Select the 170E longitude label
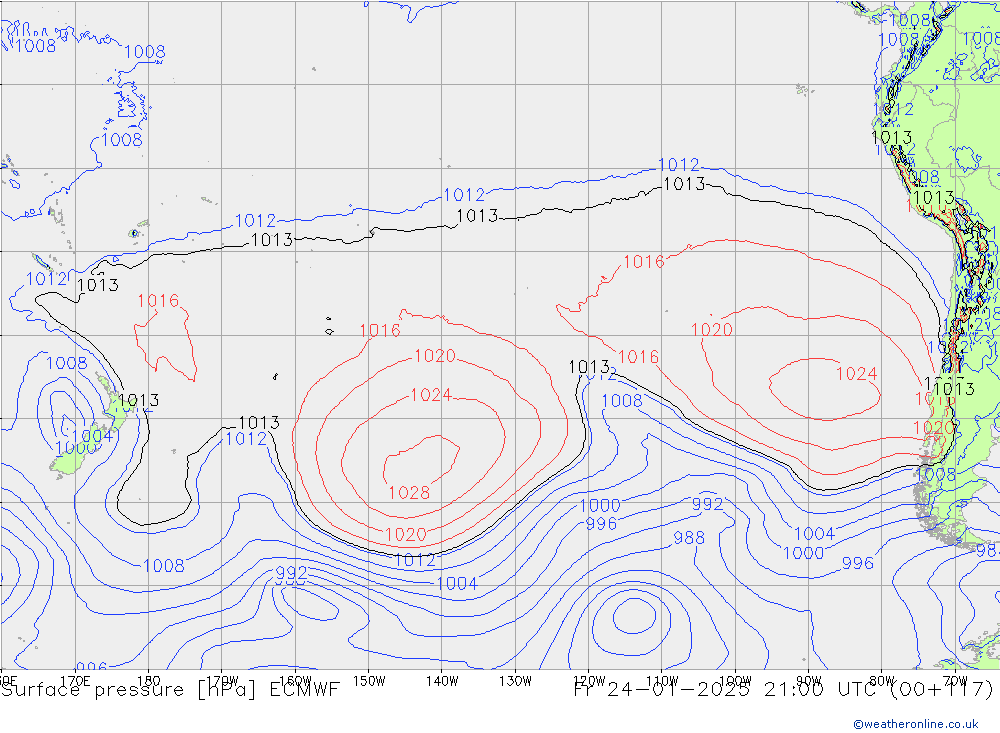Viewport: 1000px width, 733px height. (75, 681)
